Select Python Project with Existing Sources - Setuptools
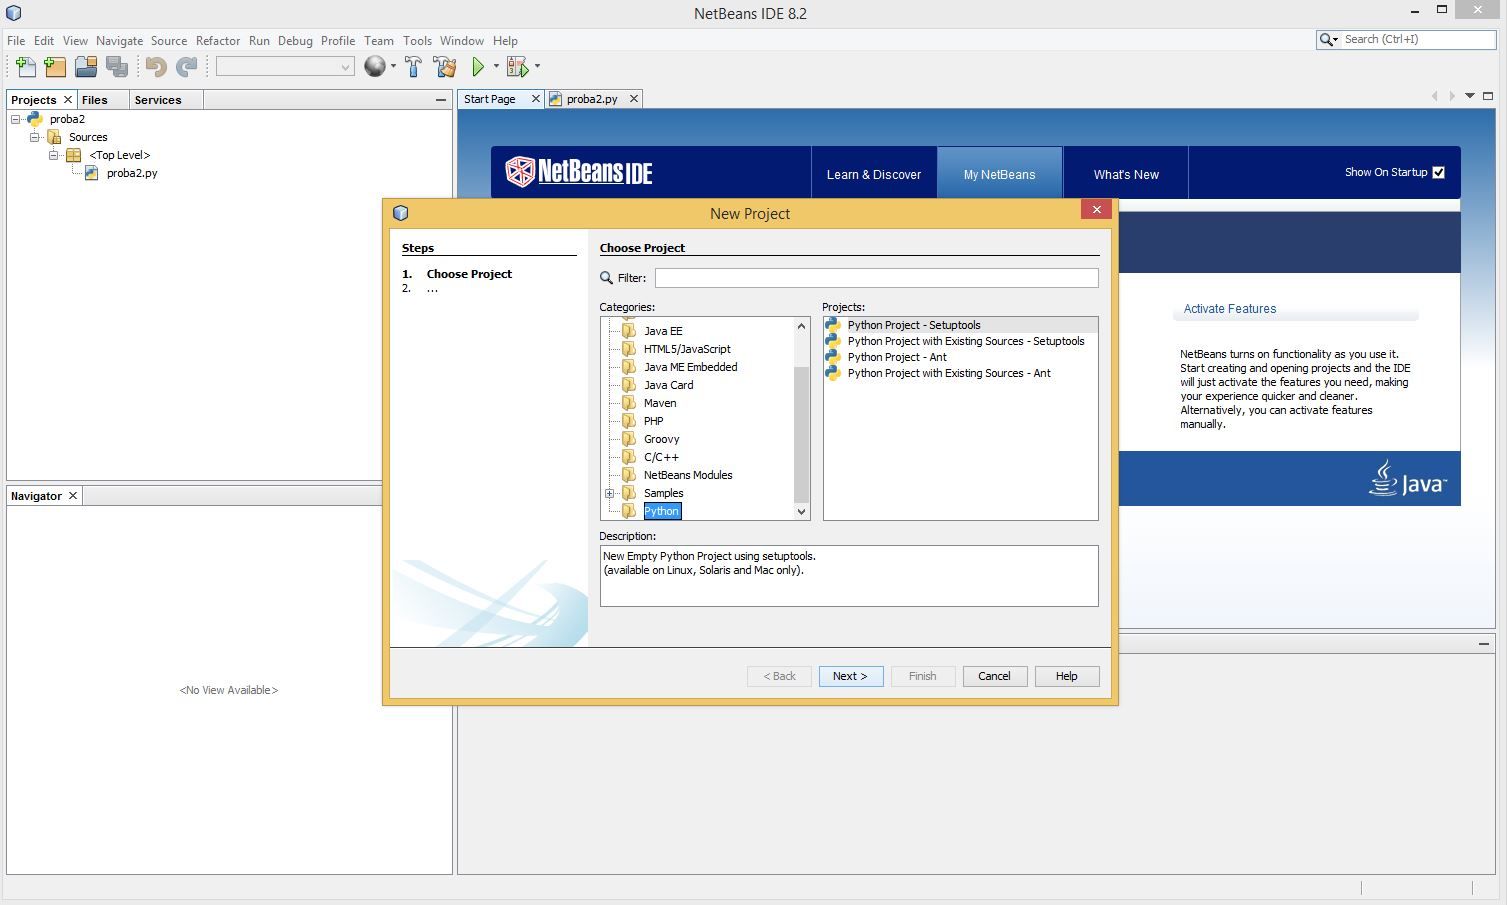The height and width of the screenshot is (905, 1507). (x=966, y=341)
